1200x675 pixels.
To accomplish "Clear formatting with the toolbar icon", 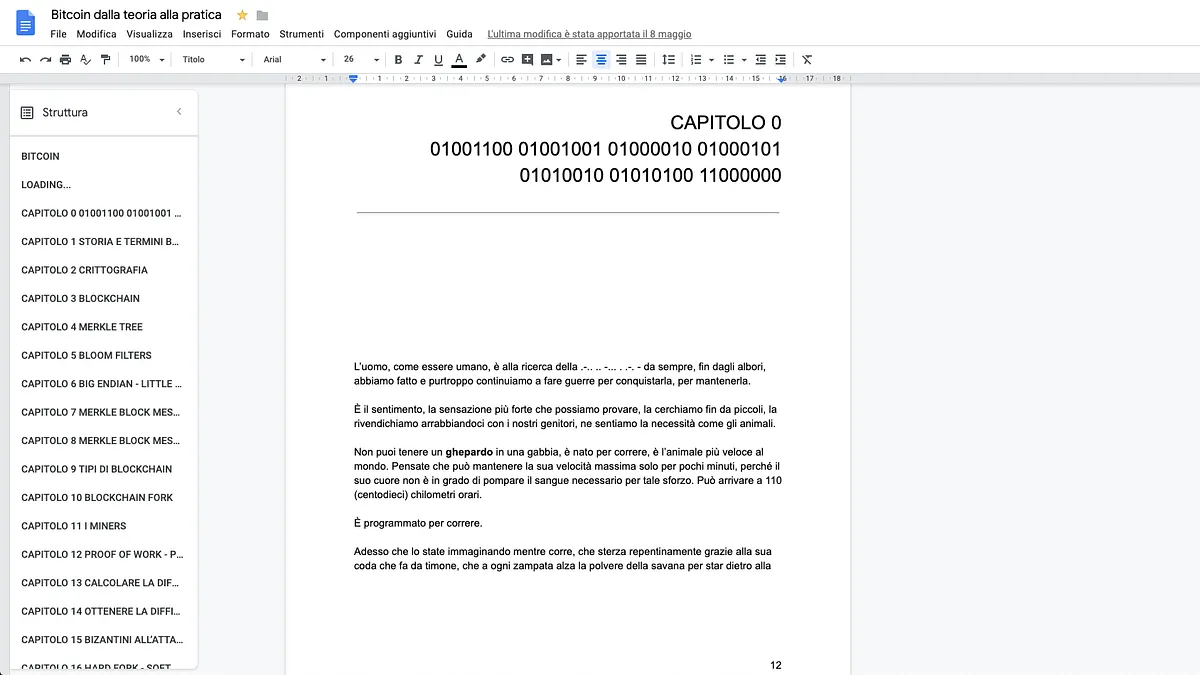I will (806, 59).
